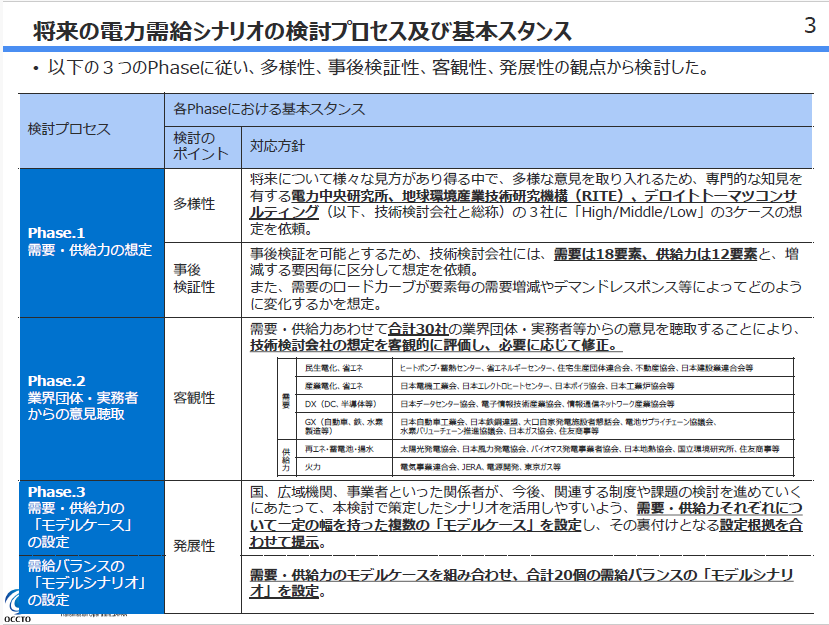Click the page number 3
The height and width of the screenshot is (625, 829).
(x=809, y=26)
